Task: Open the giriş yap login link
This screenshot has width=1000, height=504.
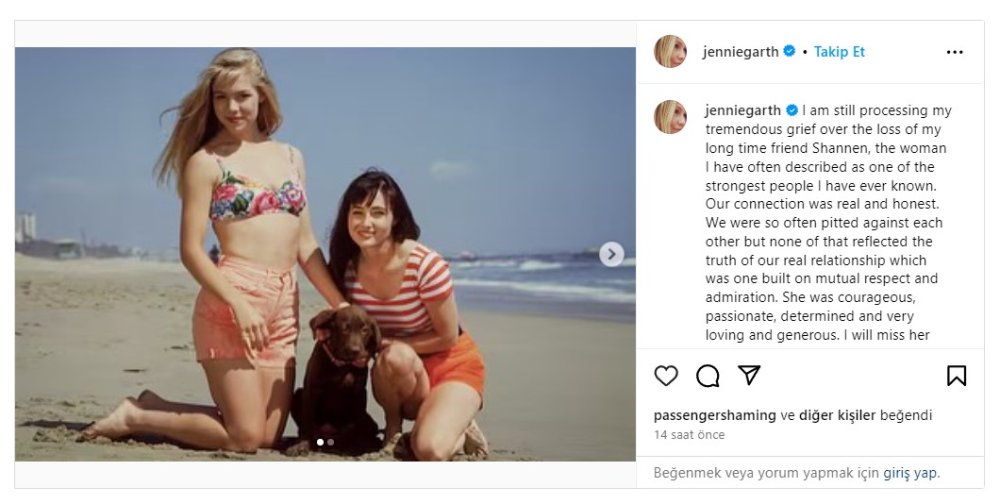Action: point(911,472)
